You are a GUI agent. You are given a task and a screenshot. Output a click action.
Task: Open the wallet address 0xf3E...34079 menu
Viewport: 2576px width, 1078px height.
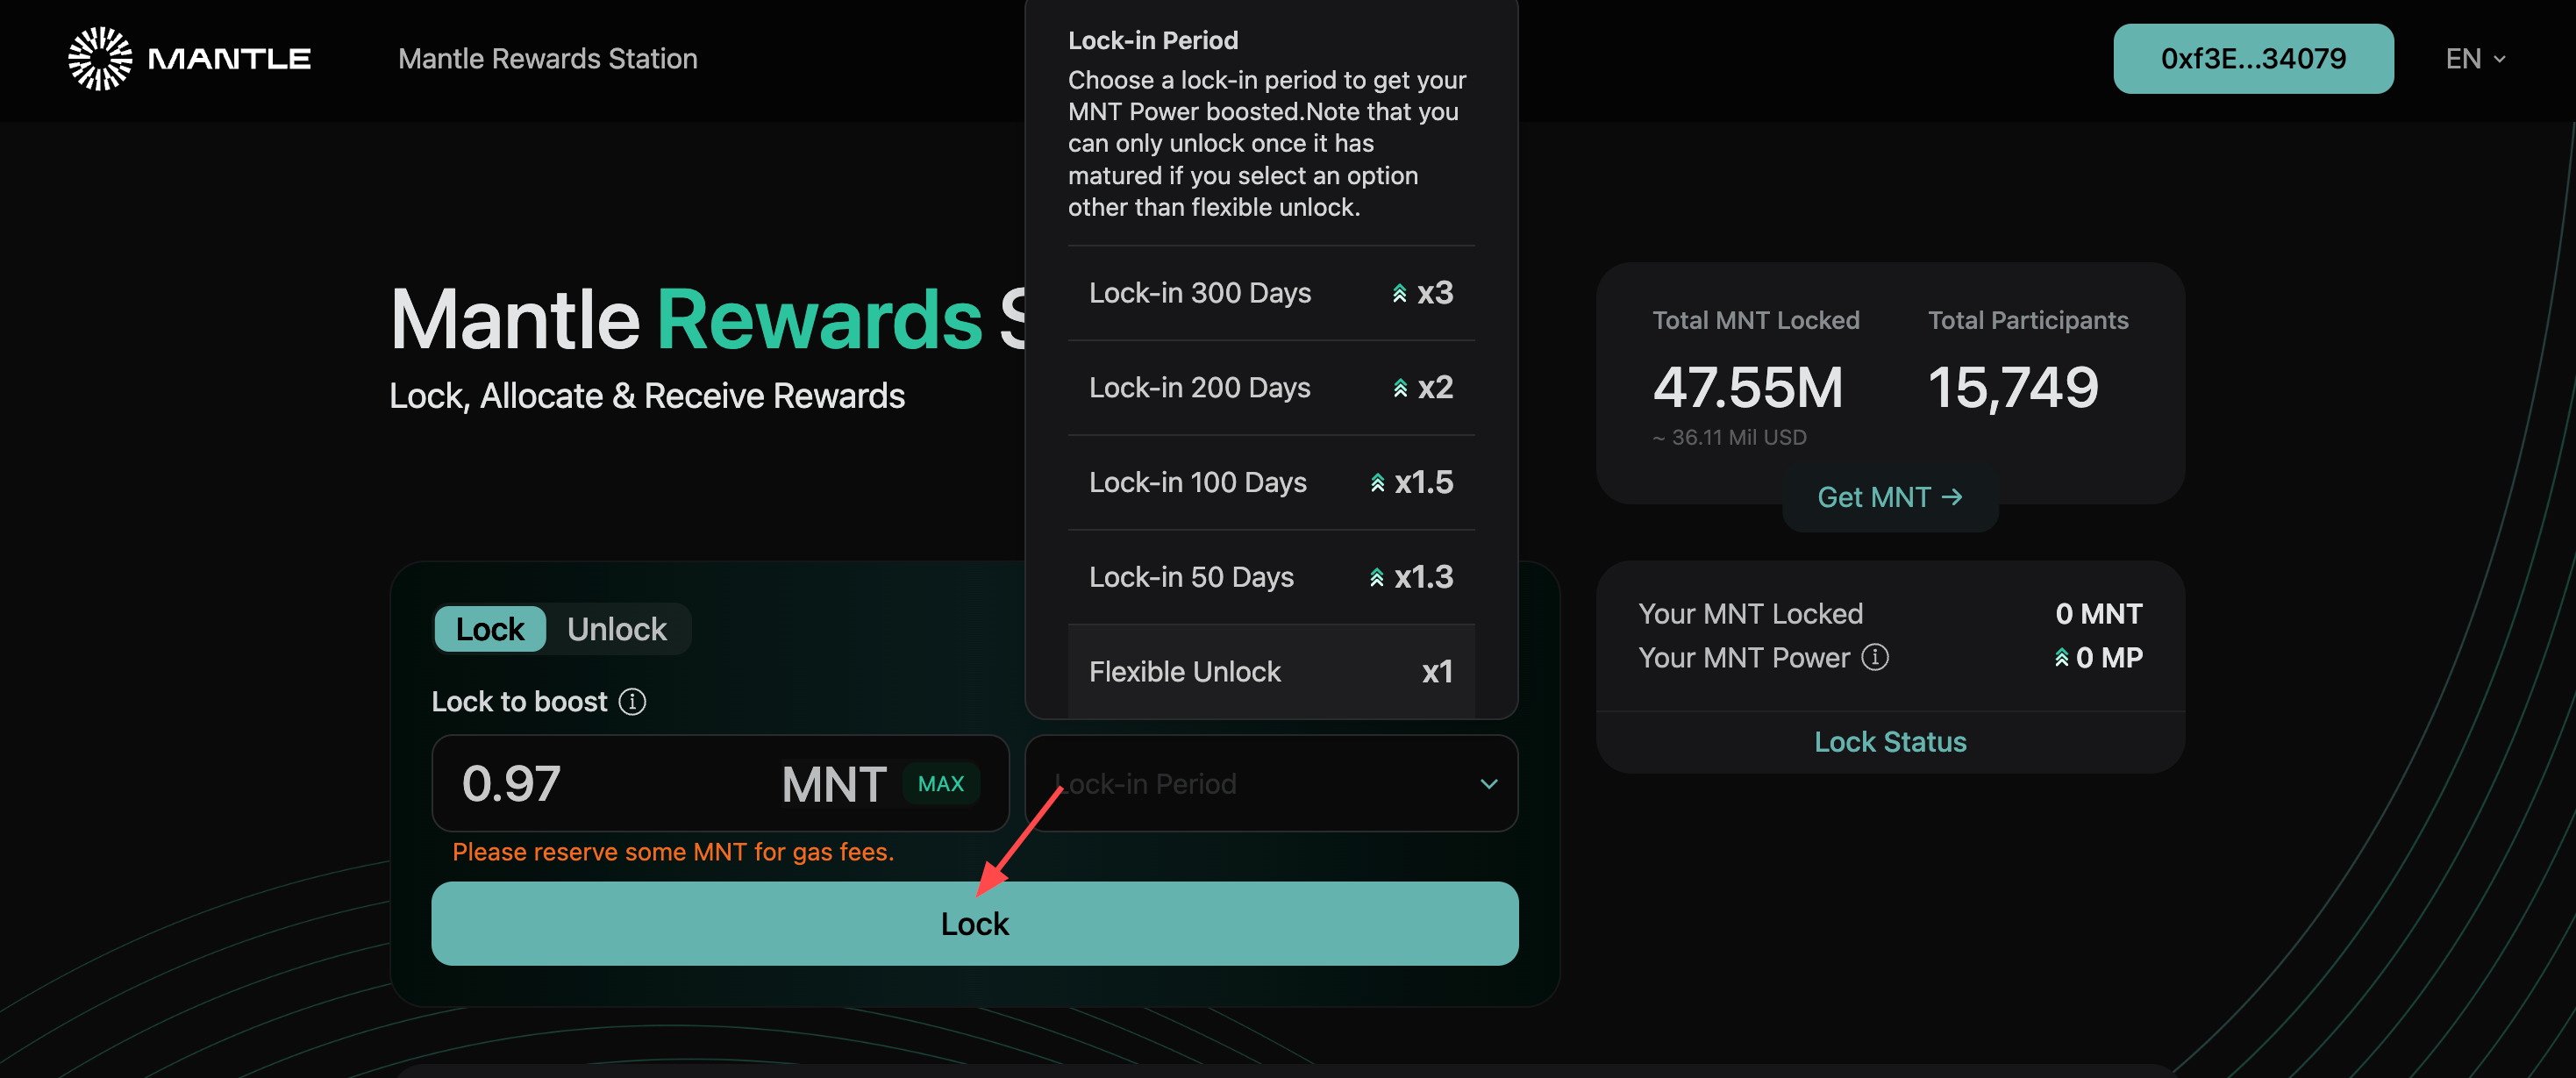2252,59
